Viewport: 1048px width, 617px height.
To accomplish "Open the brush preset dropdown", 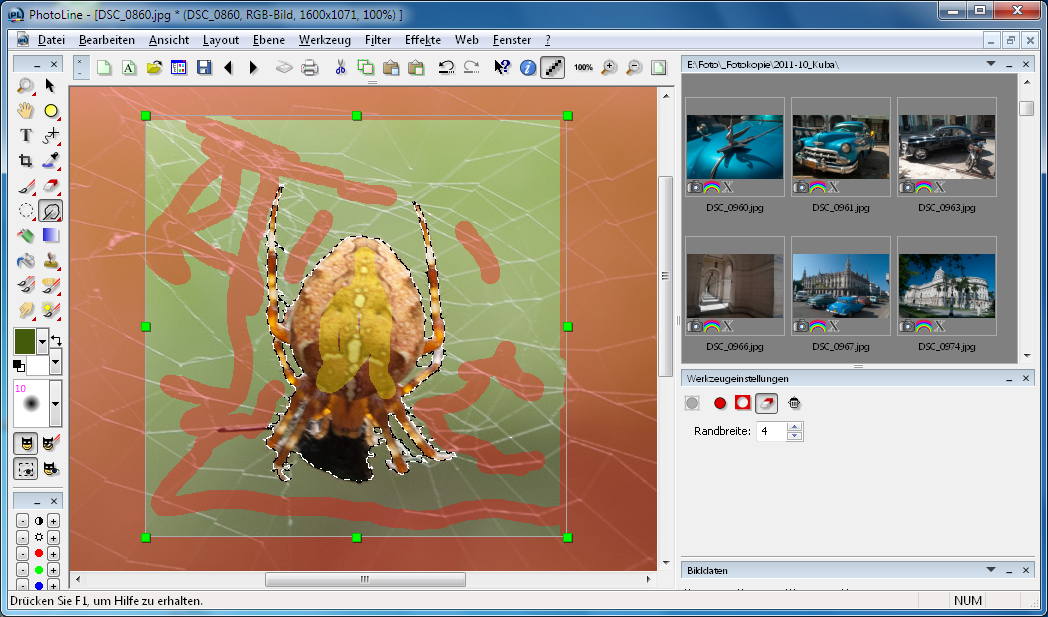I will click(55, 404).
